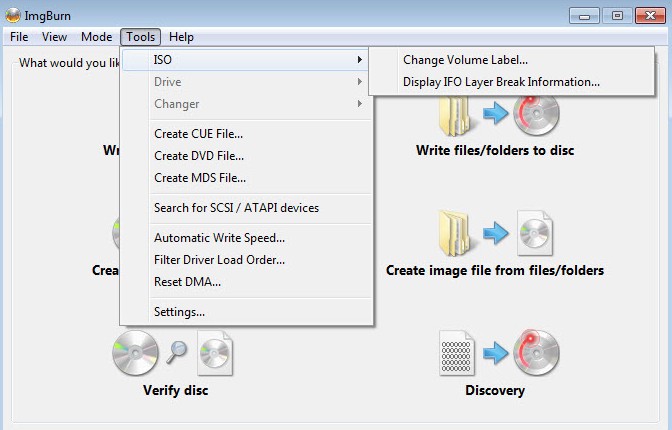The image size is (672, 430).
Task: Click the Discovery icon
Action: point(495,354)
